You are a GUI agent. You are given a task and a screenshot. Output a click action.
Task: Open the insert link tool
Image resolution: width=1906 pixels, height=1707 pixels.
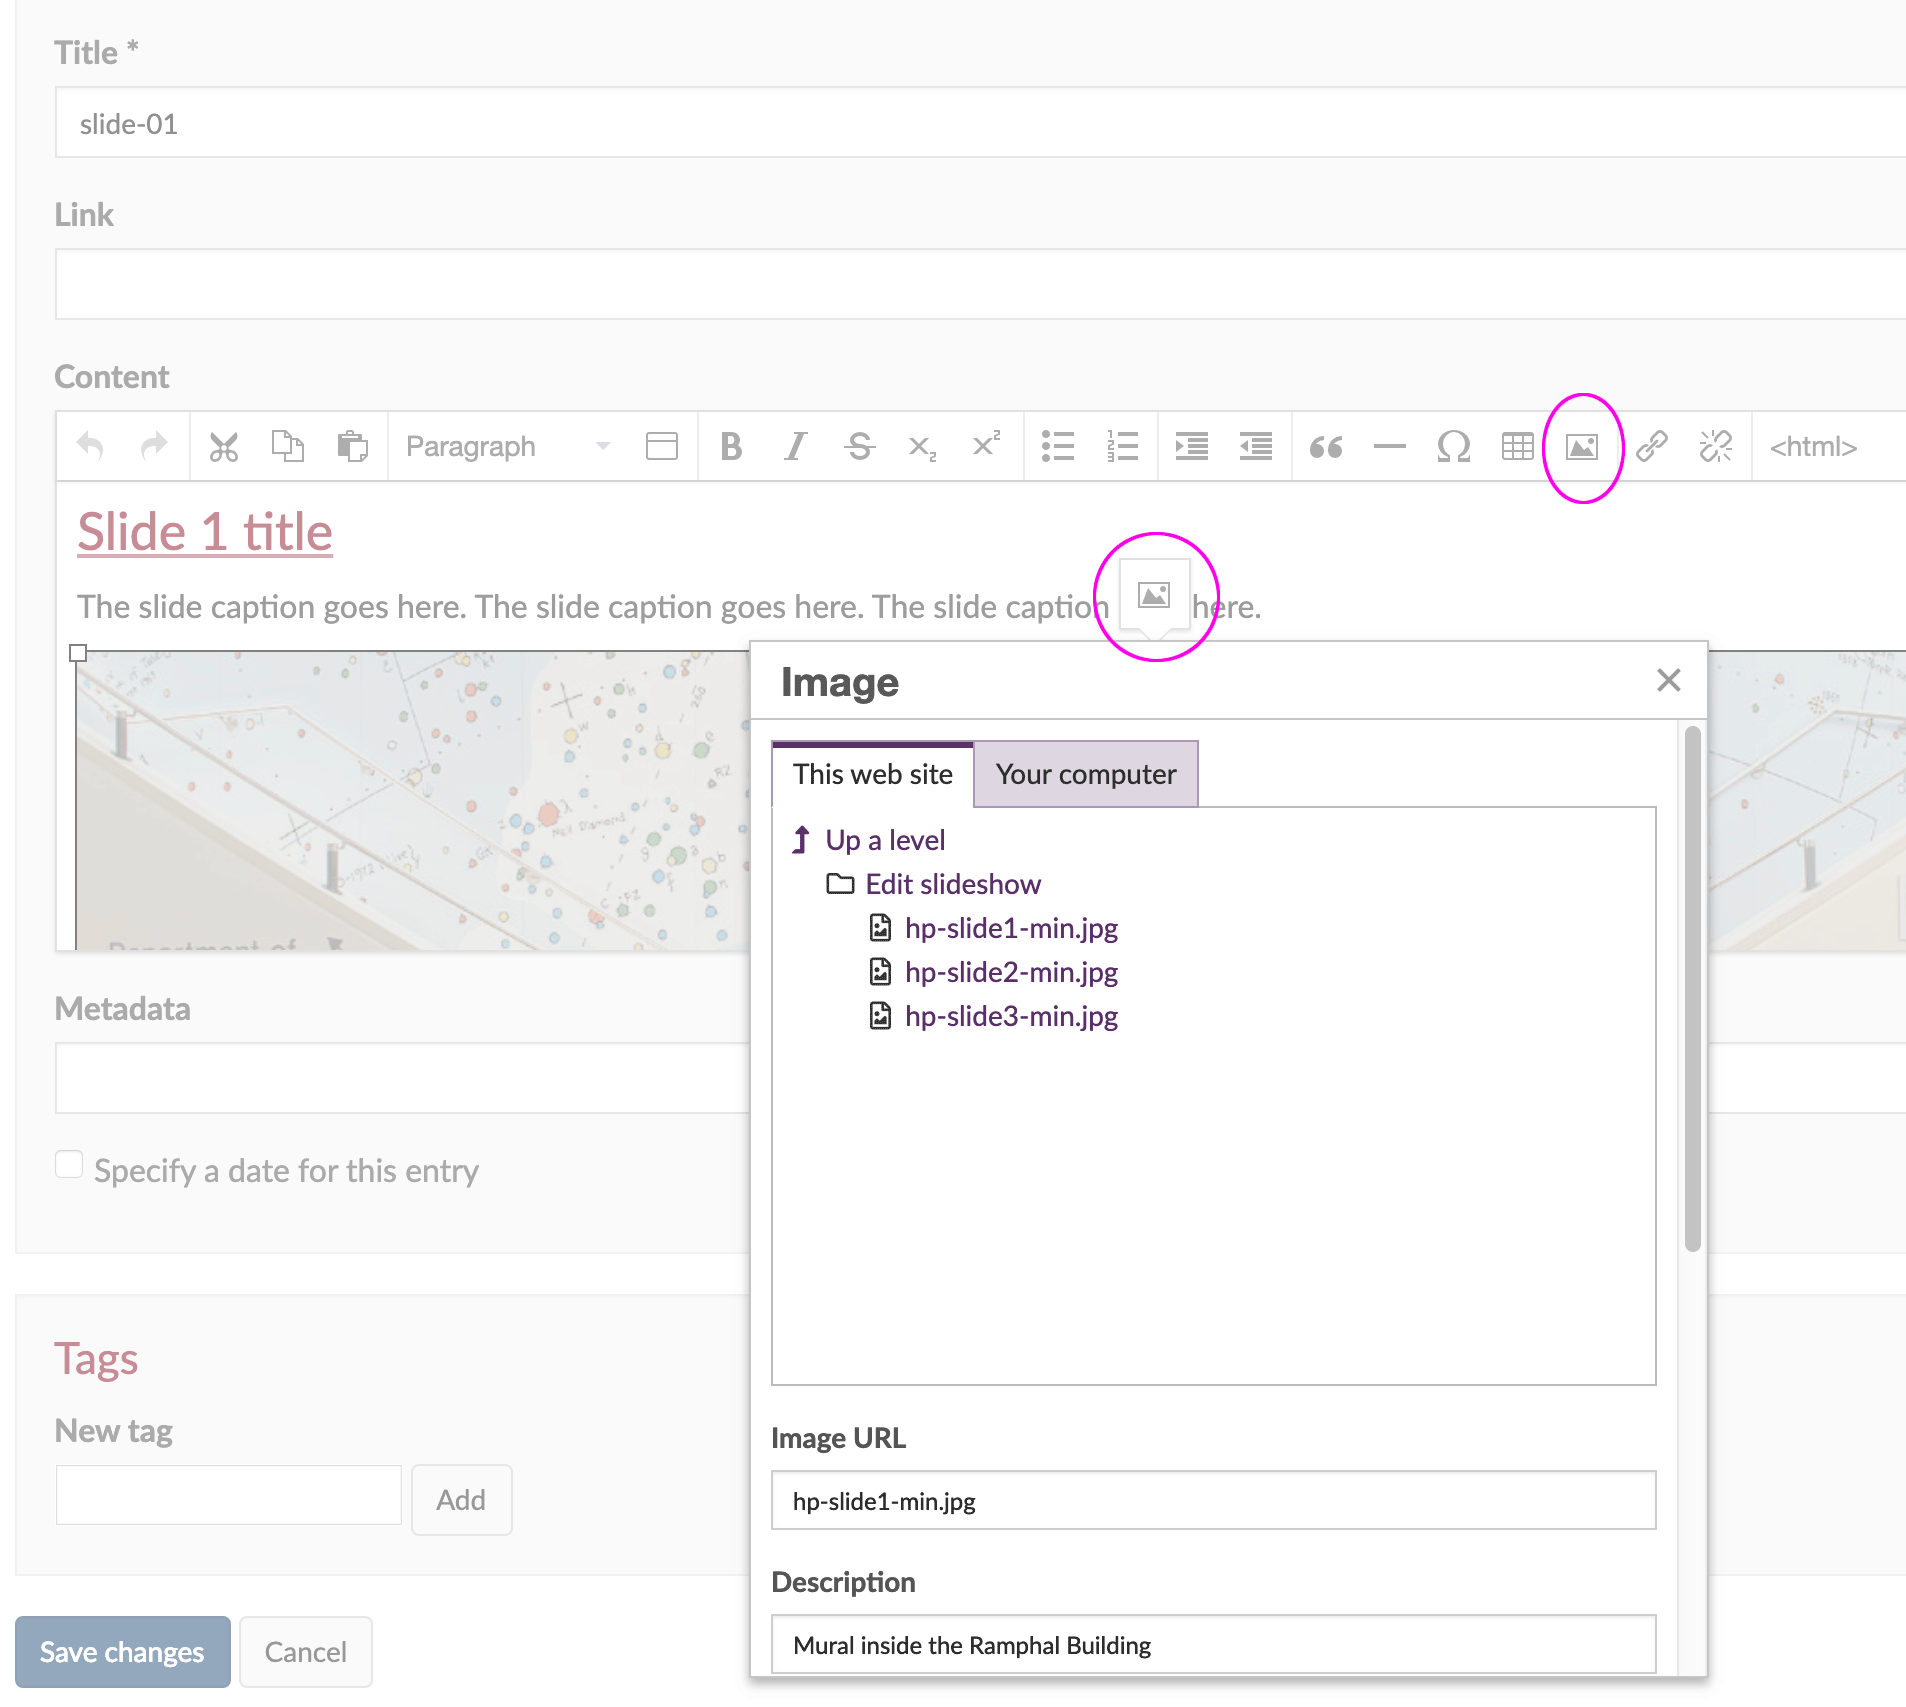[x=1651, y=446]
